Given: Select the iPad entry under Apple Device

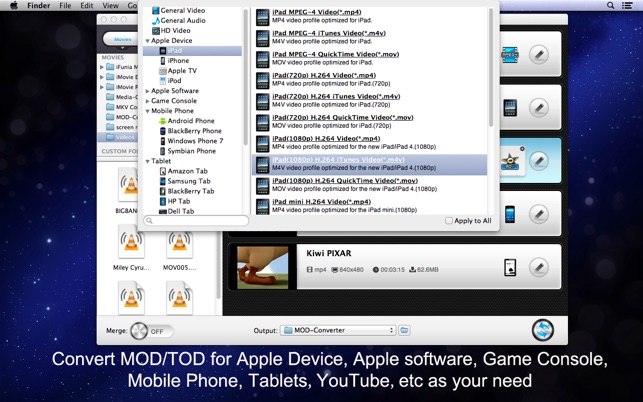Looking at the screenshot, I should (x=192, y=51).
